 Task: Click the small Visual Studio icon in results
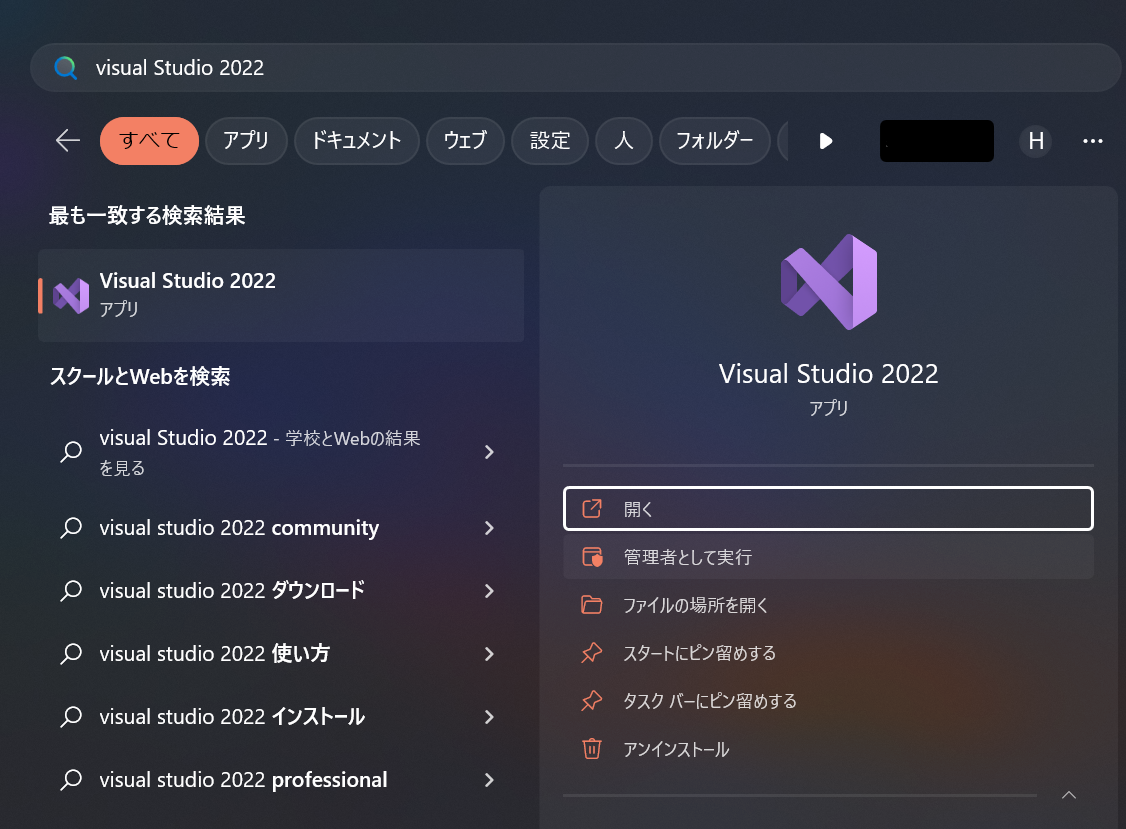(x=71, y=296)
